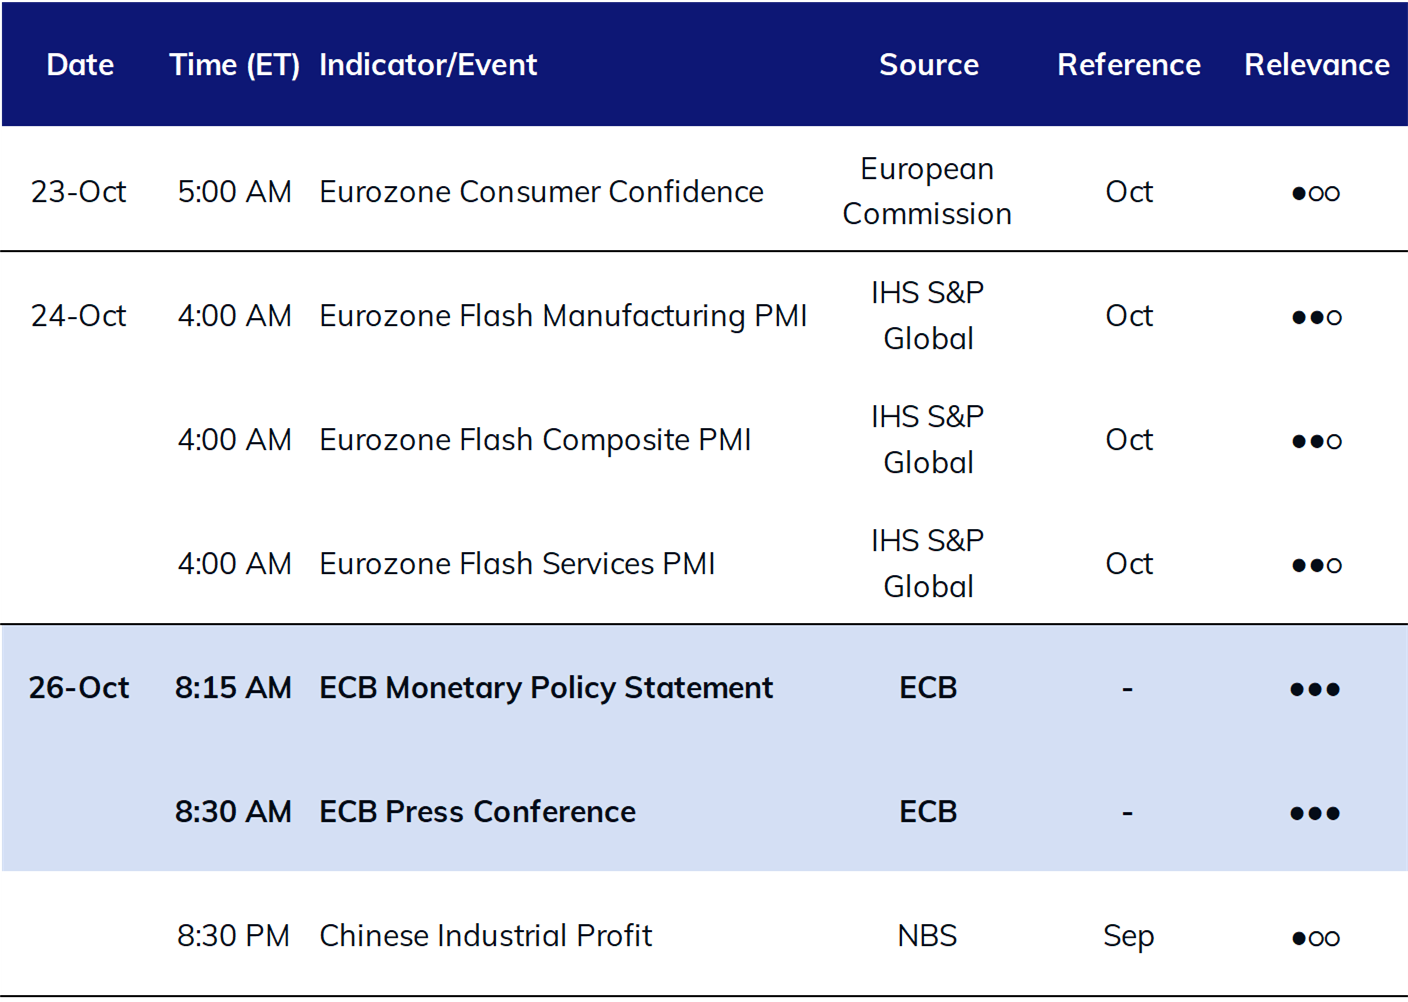The height and width of the screenshot is (1002, 1408).
Task: Click ECB Press Conference relevance dots
Action: click(1315, 813)
